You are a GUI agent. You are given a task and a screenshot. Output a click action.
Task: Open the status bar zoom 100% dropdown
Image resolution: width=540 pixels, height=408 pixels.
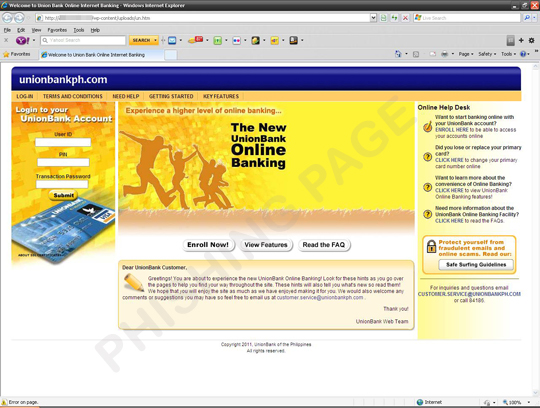click(529, 402)
